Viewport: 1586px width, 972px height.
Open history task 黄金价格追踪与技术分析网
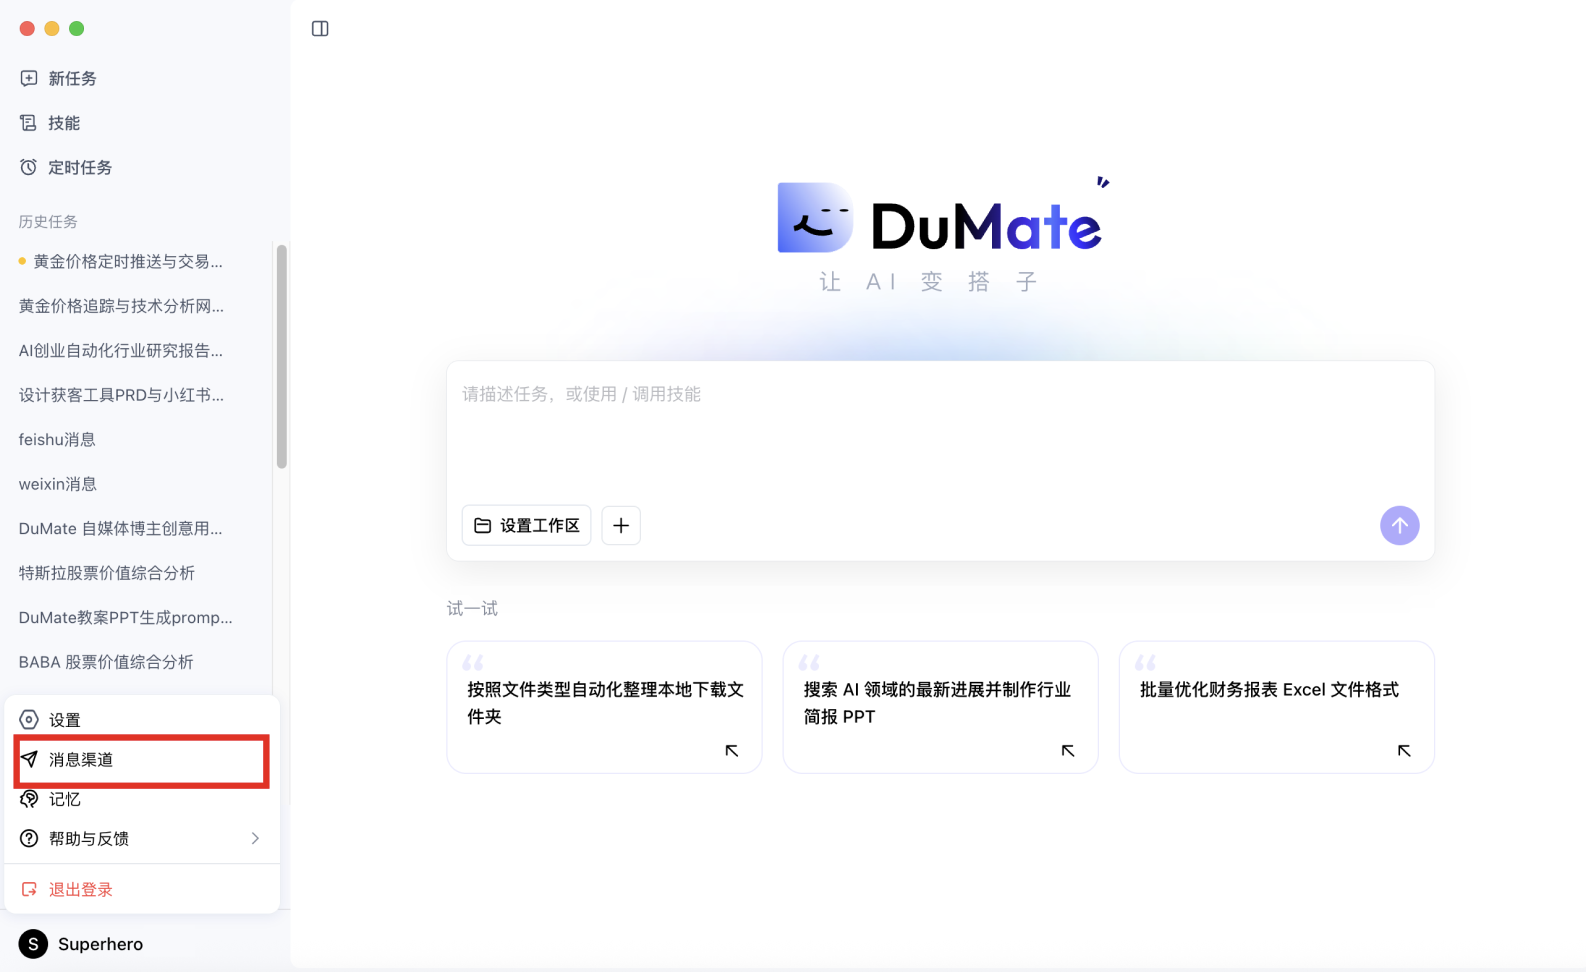pos(121,306)
